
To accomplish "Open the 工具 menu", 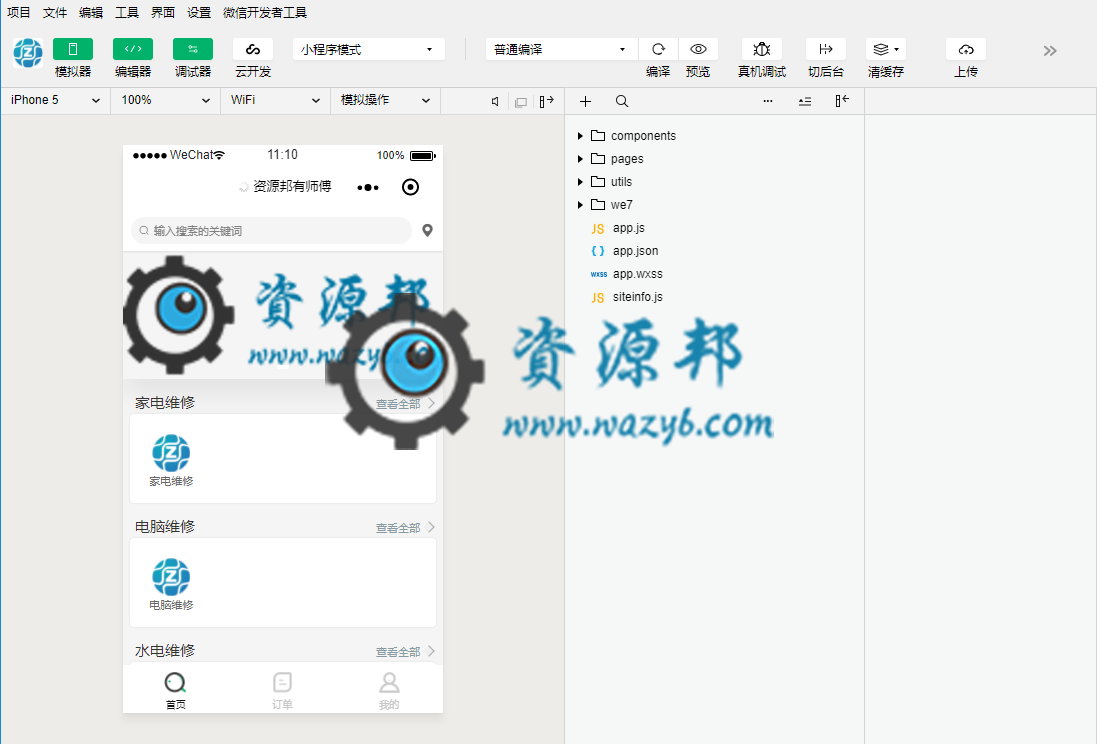I will point(127,13).
